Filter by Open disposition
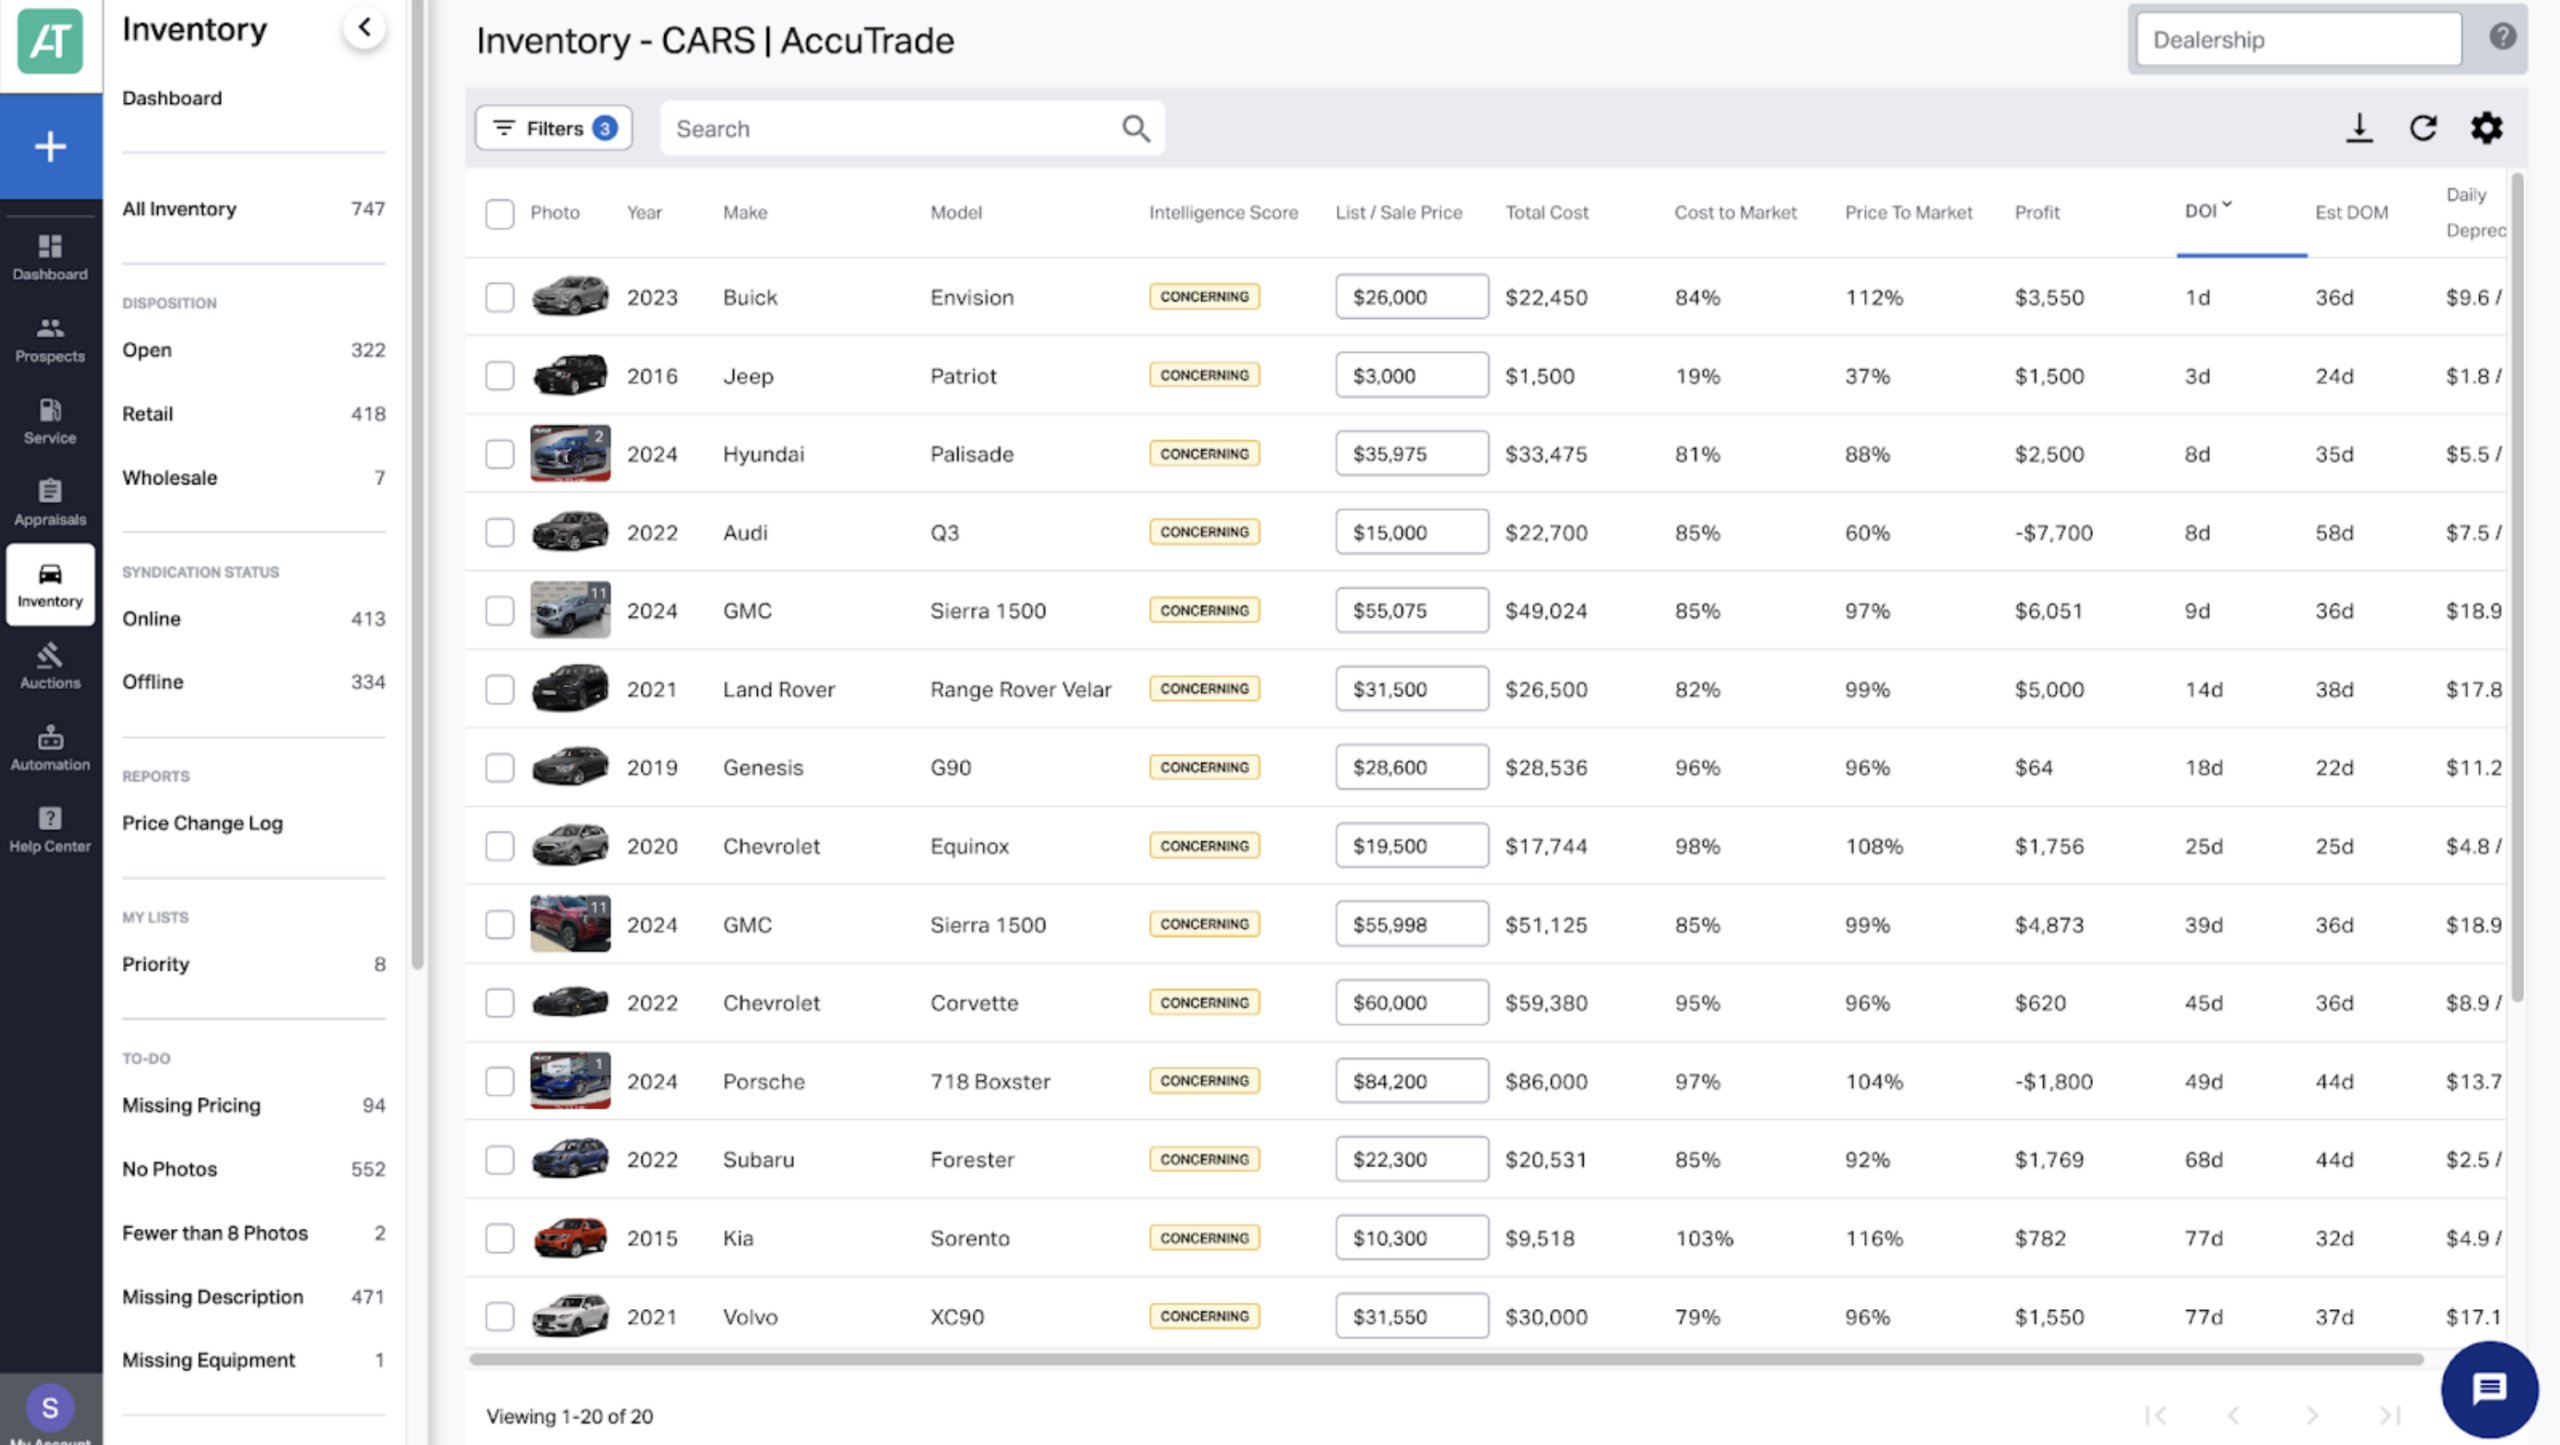 (x=253, y=350)
